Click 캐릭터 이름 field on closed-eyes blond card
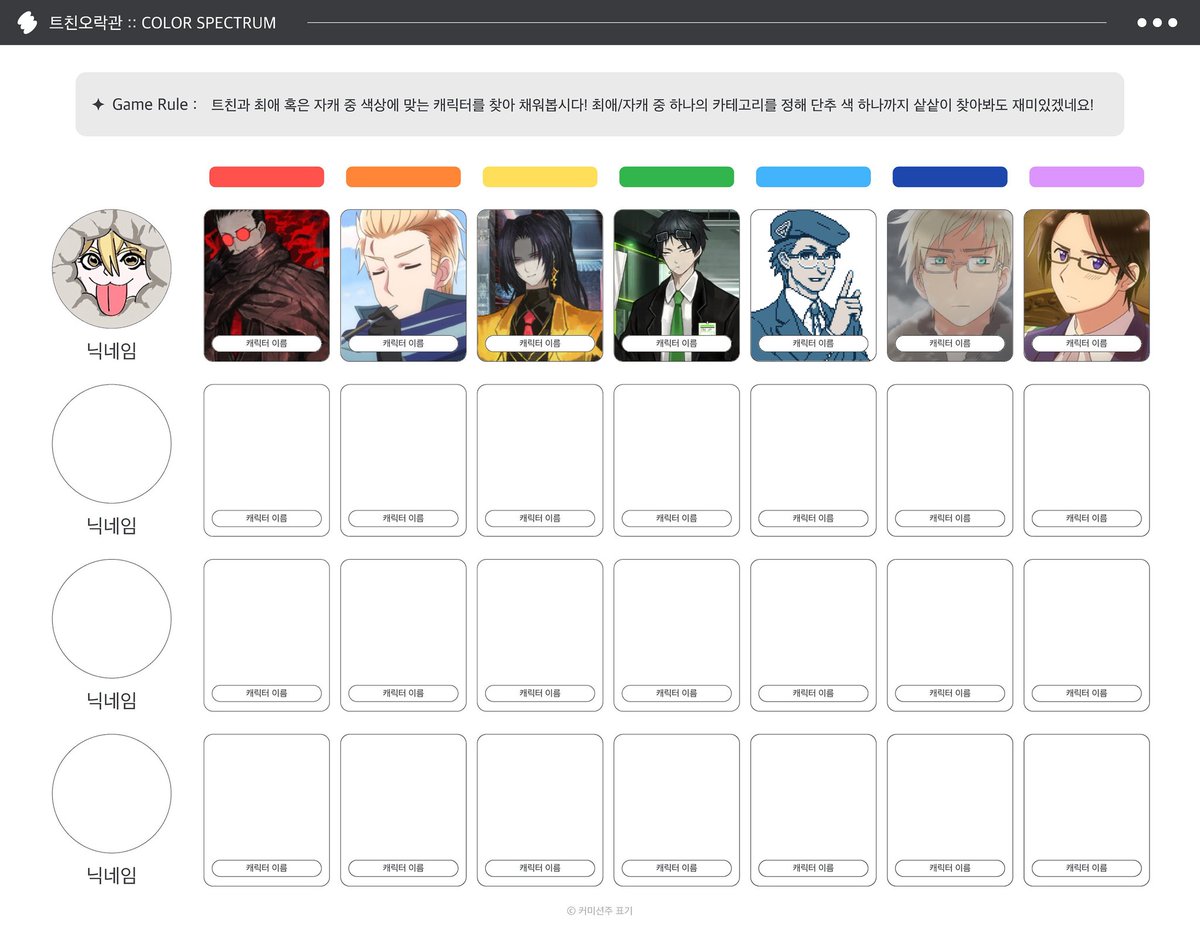 (x=403, y=343)
